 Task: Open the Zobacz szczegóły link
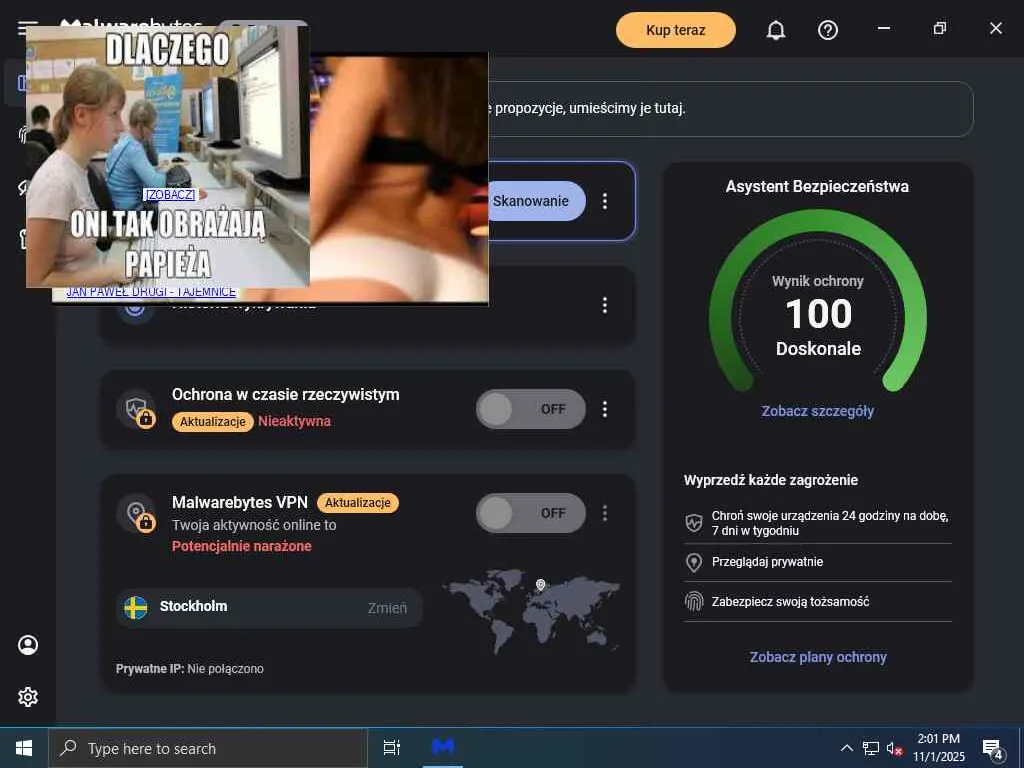coord(817,411)
